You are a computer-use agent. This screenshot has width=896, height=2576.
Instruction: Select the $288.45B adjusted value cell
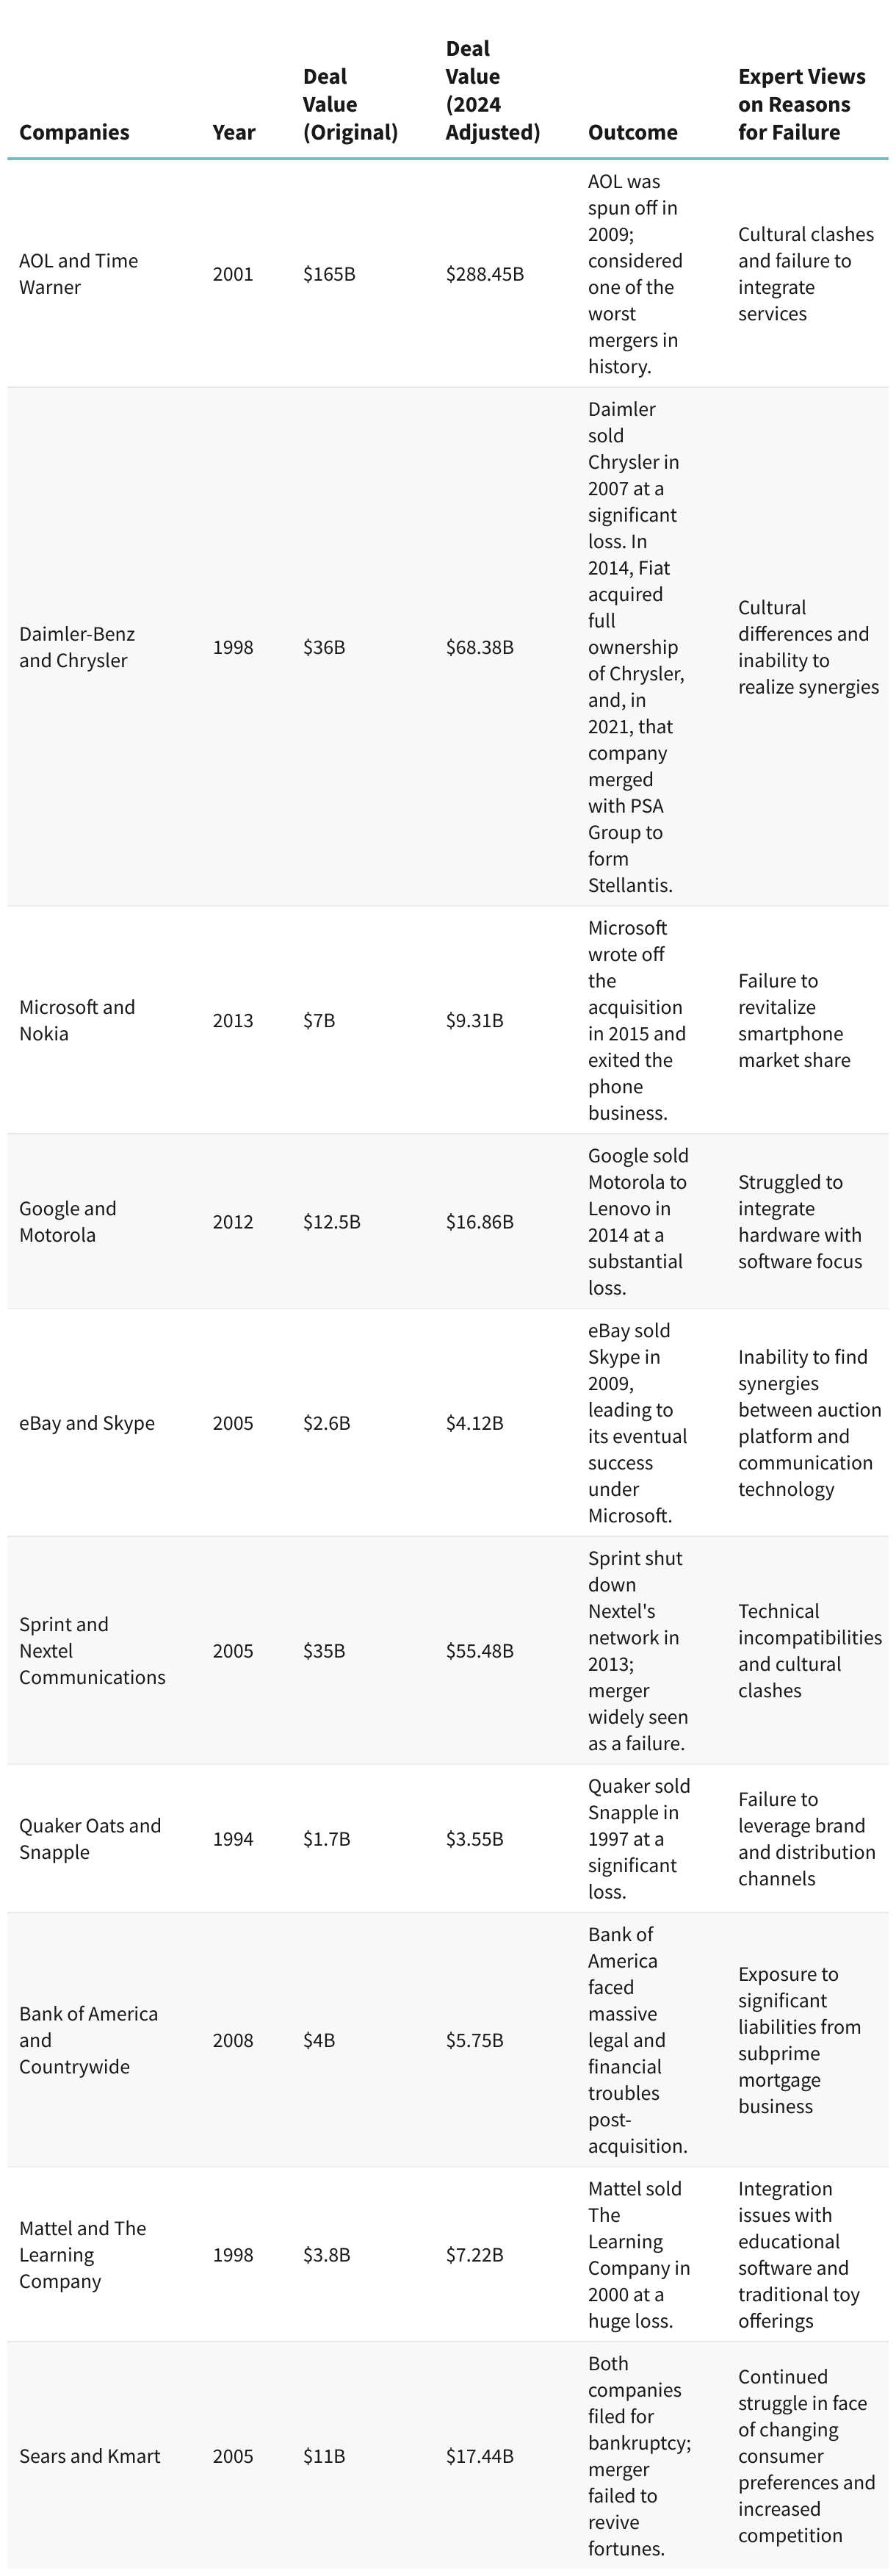coord(485,274)
